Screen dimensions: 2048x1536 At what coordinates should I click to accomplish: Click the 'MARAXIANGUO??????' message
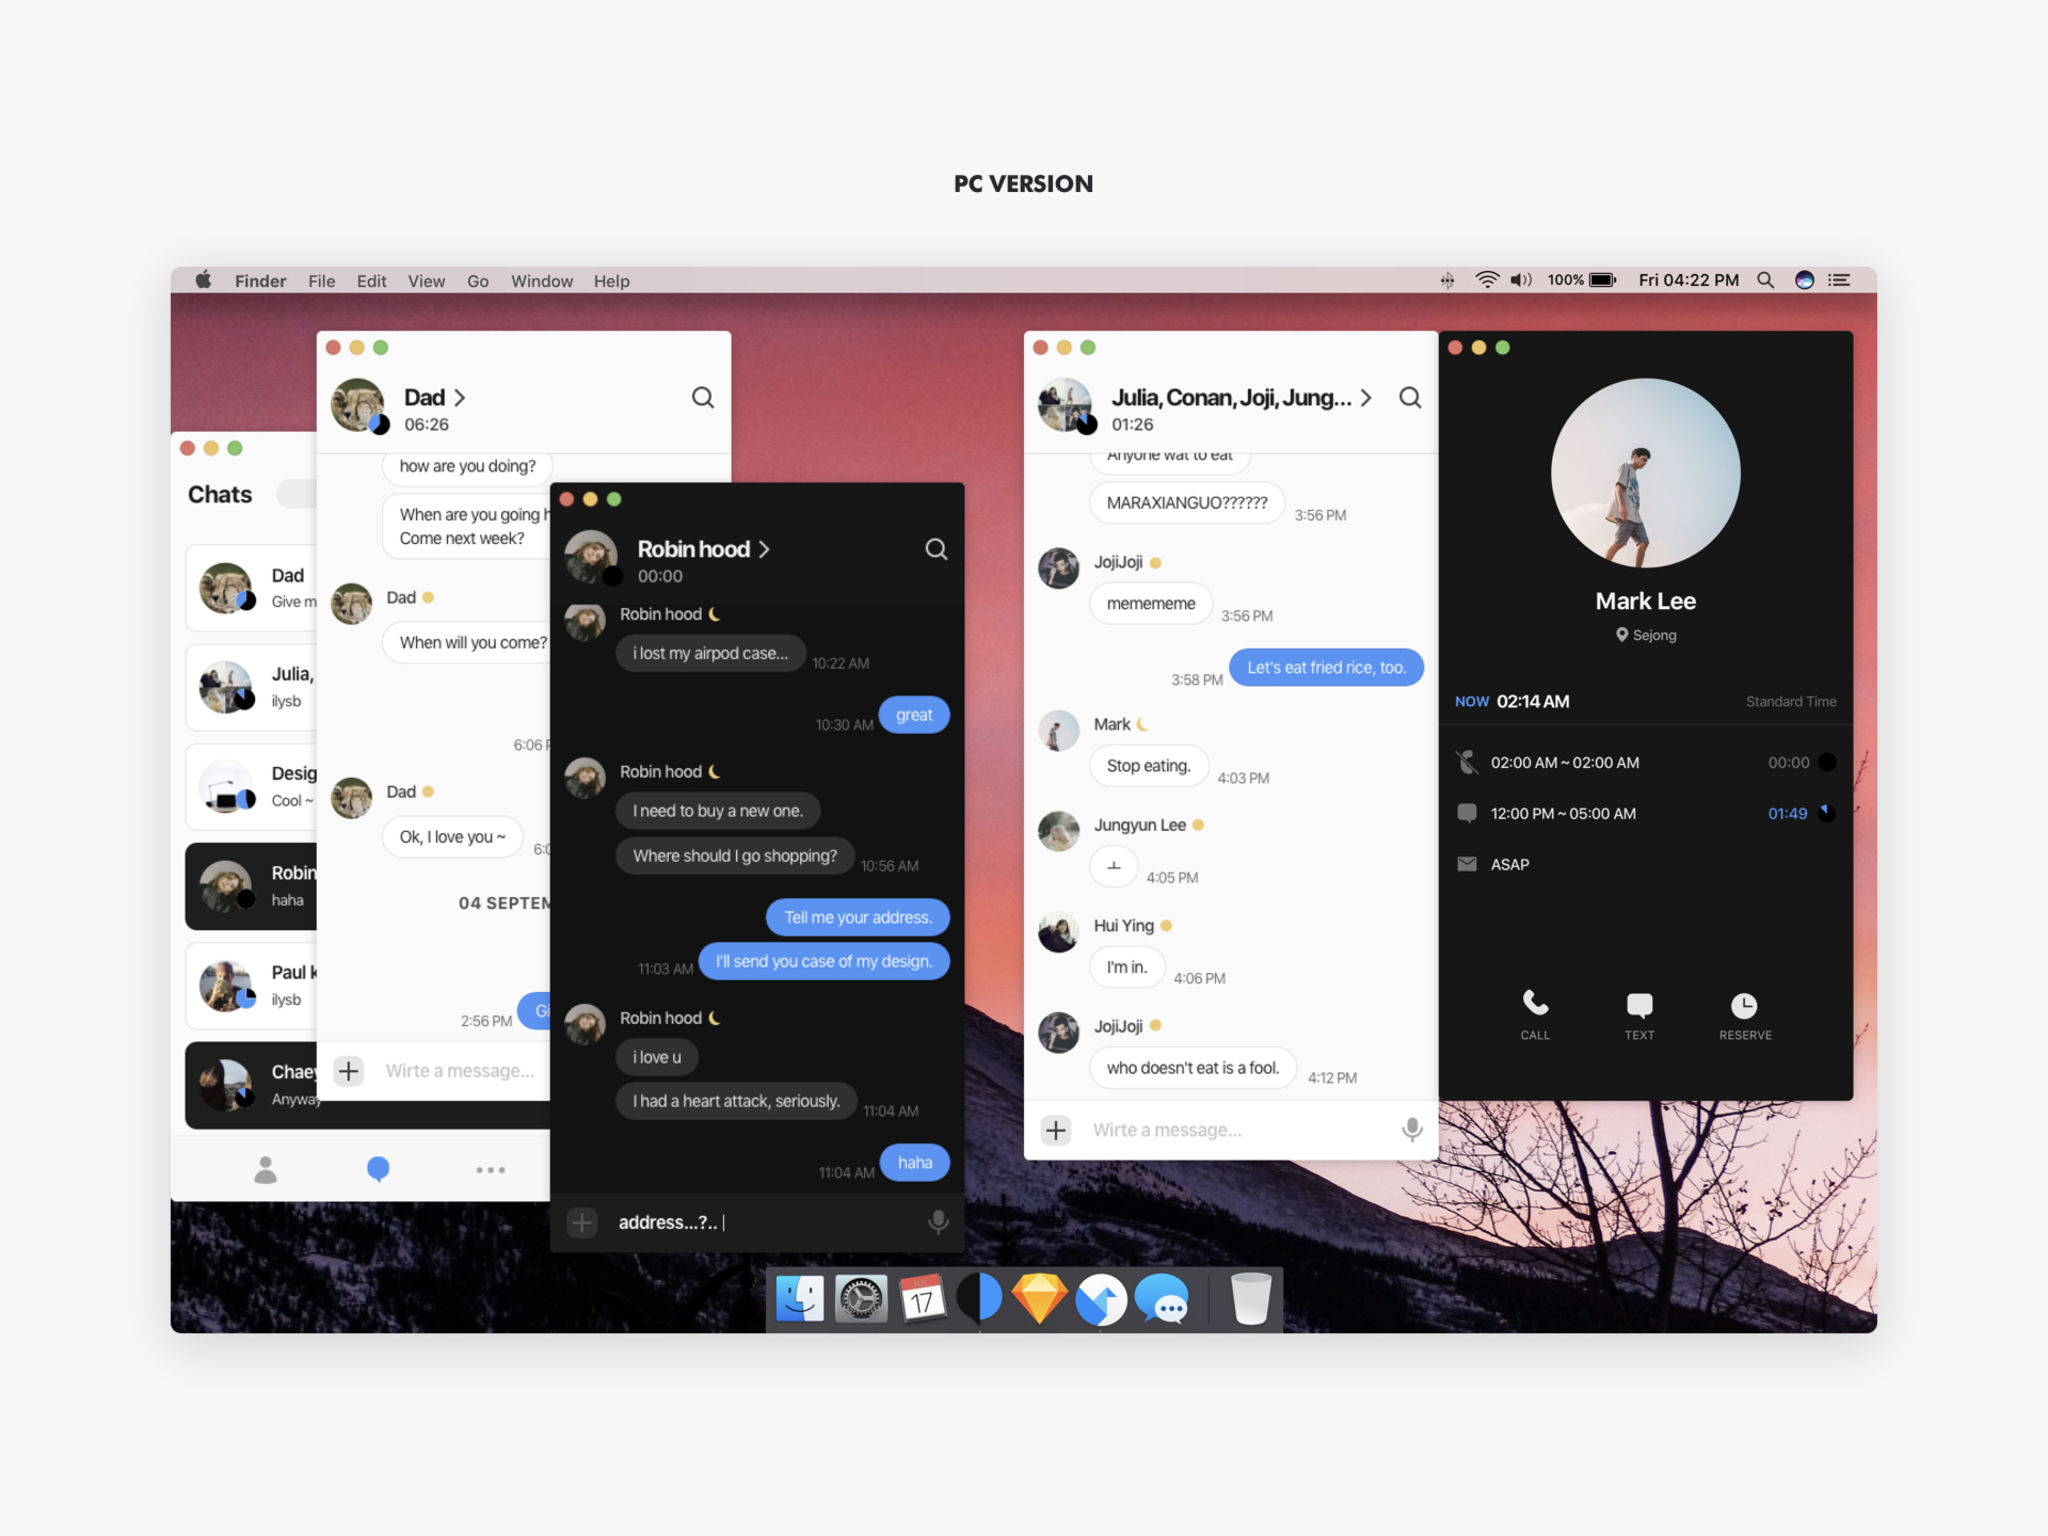1187,503
